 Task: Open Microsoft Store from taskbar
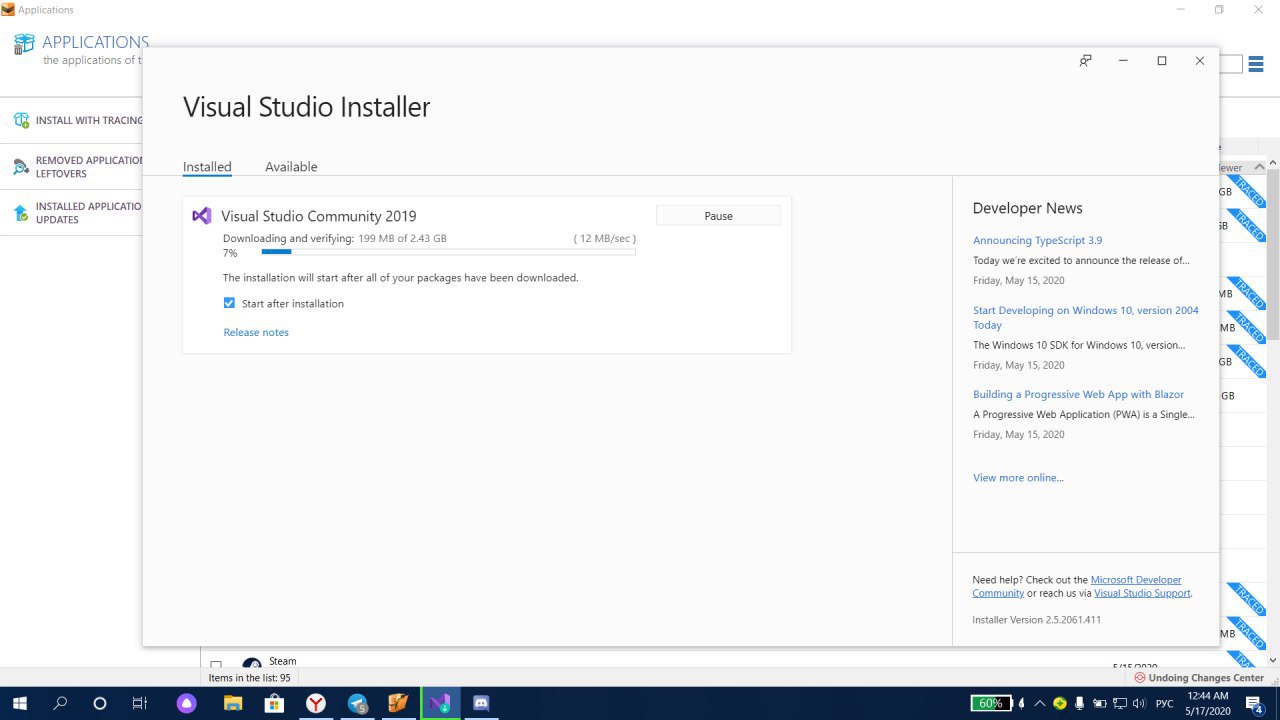coord(273,703)
